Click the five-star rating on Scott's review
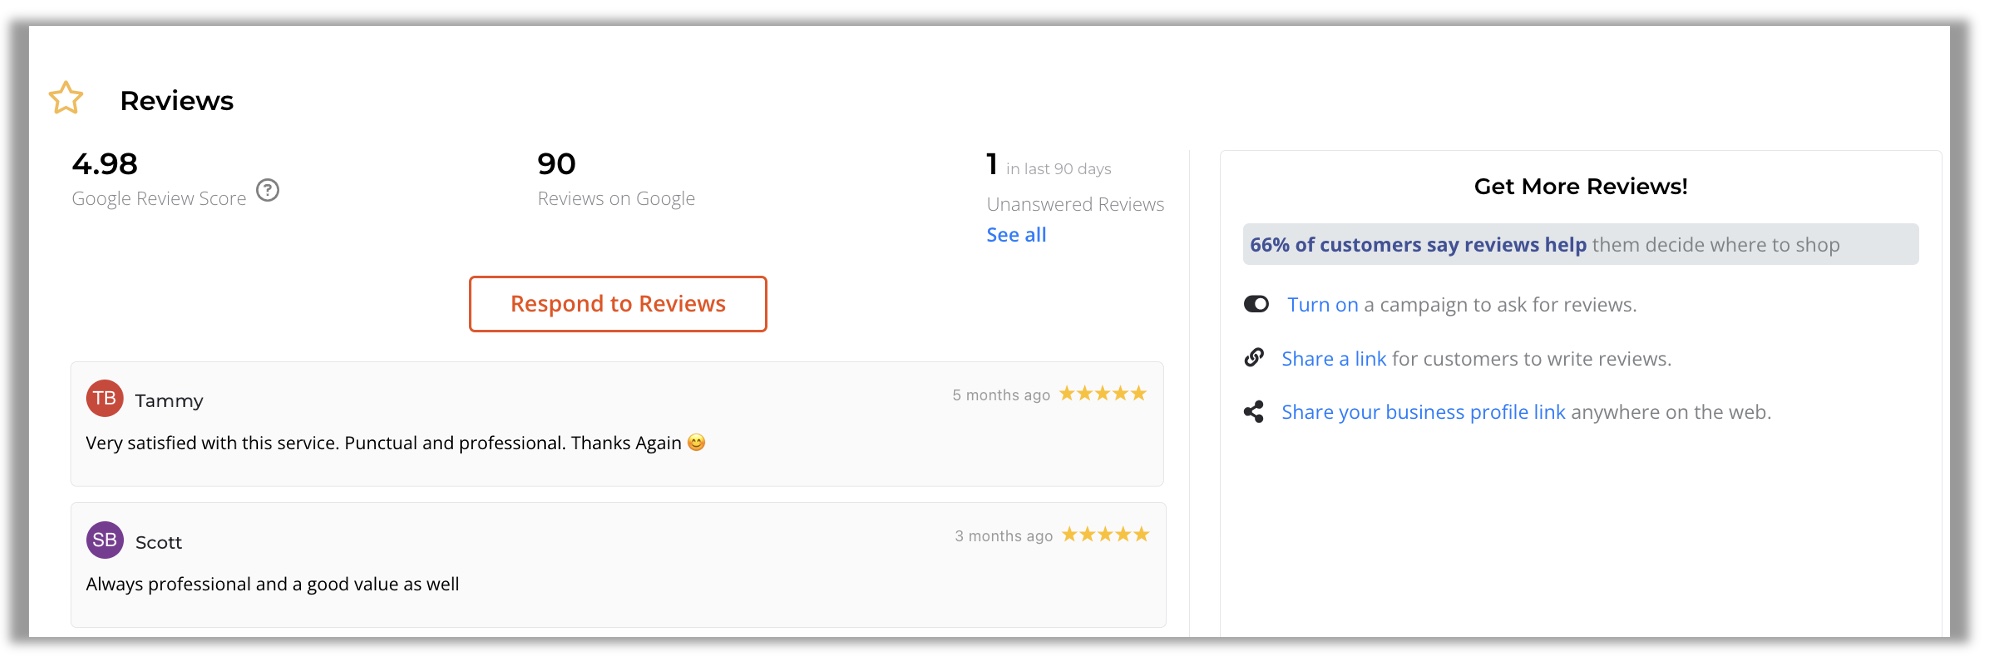 pos(1106,535)
